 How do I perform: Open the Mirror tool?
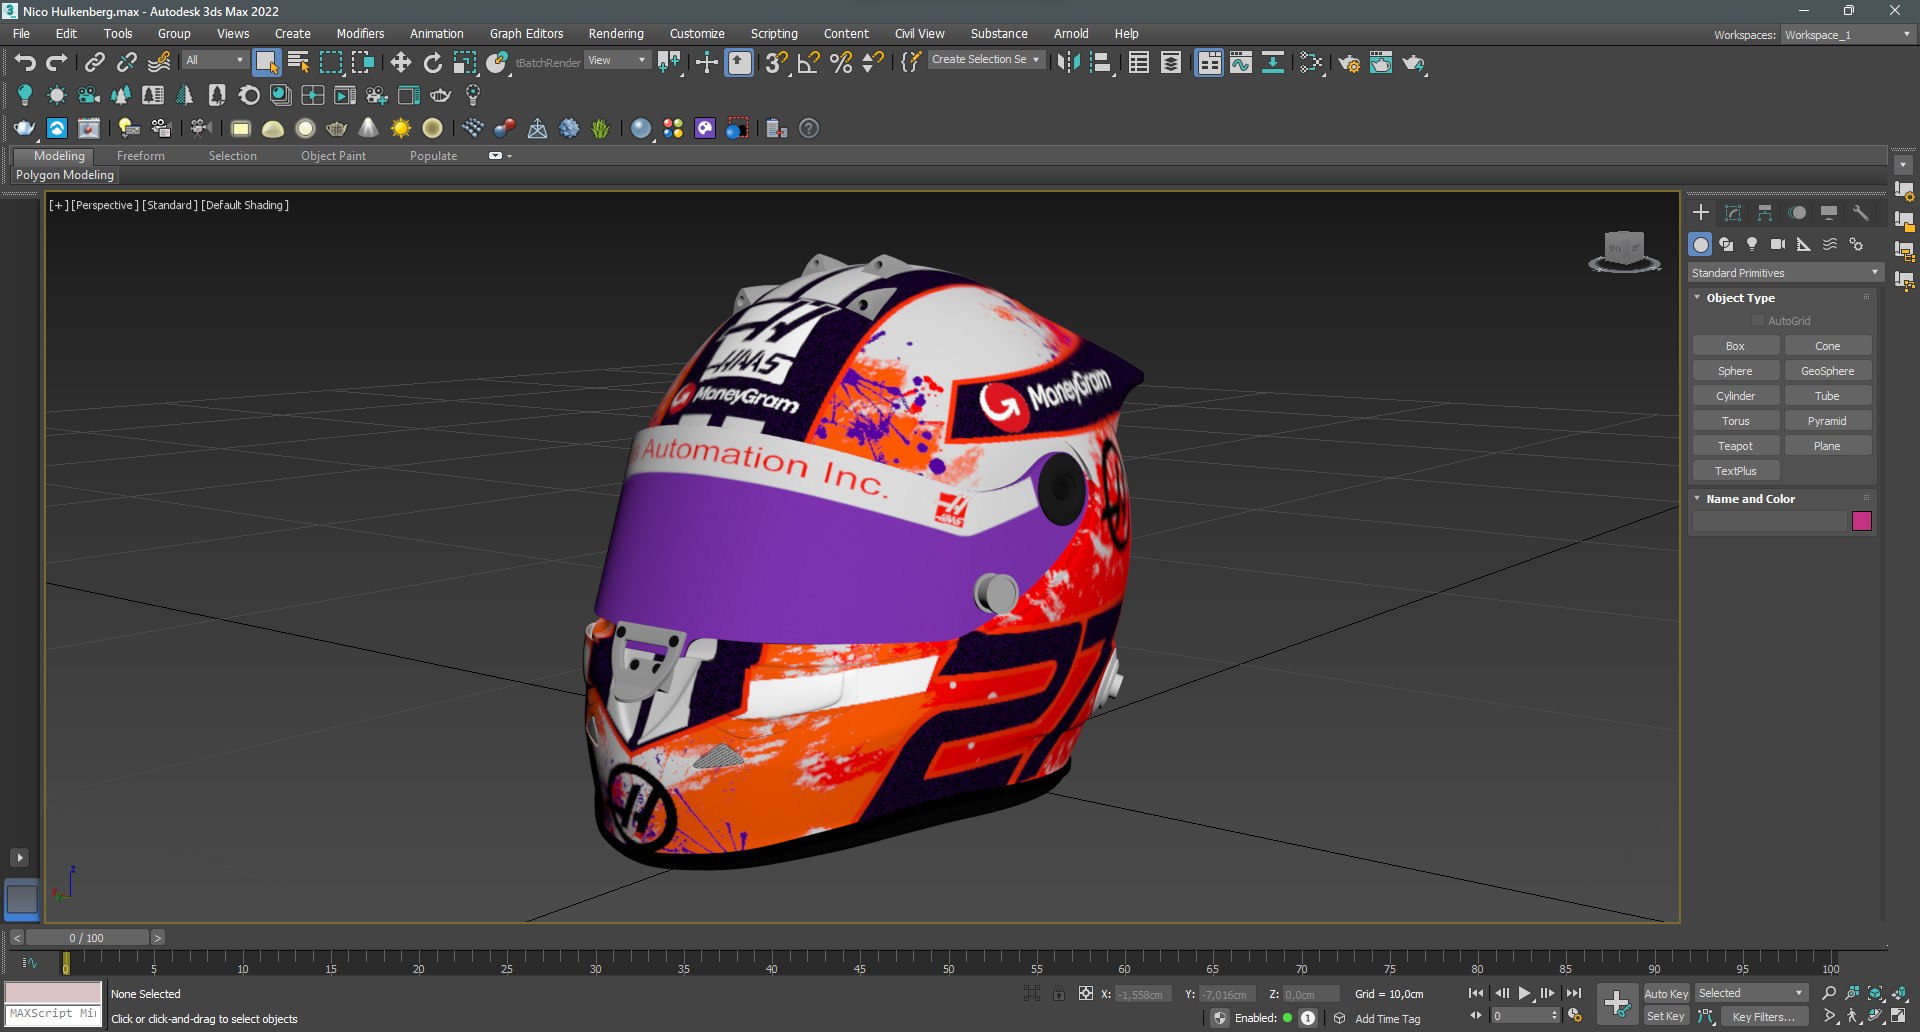[x=1068, y=63]
